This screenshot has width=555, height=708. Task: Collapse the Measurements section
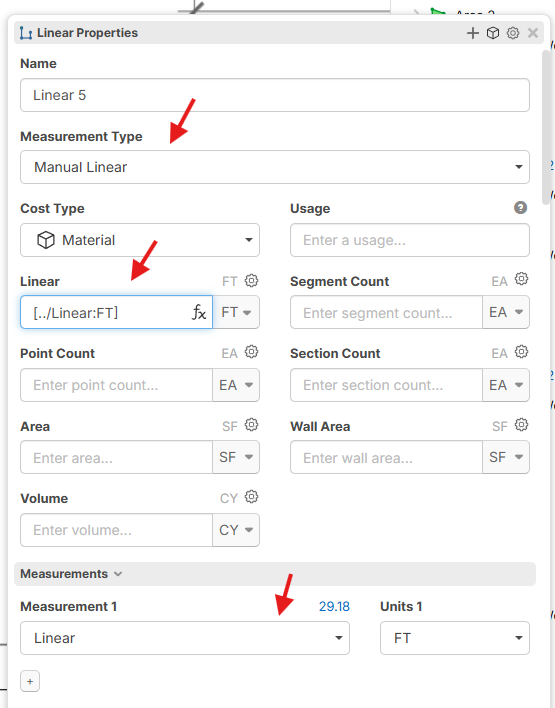coord(71,574)
